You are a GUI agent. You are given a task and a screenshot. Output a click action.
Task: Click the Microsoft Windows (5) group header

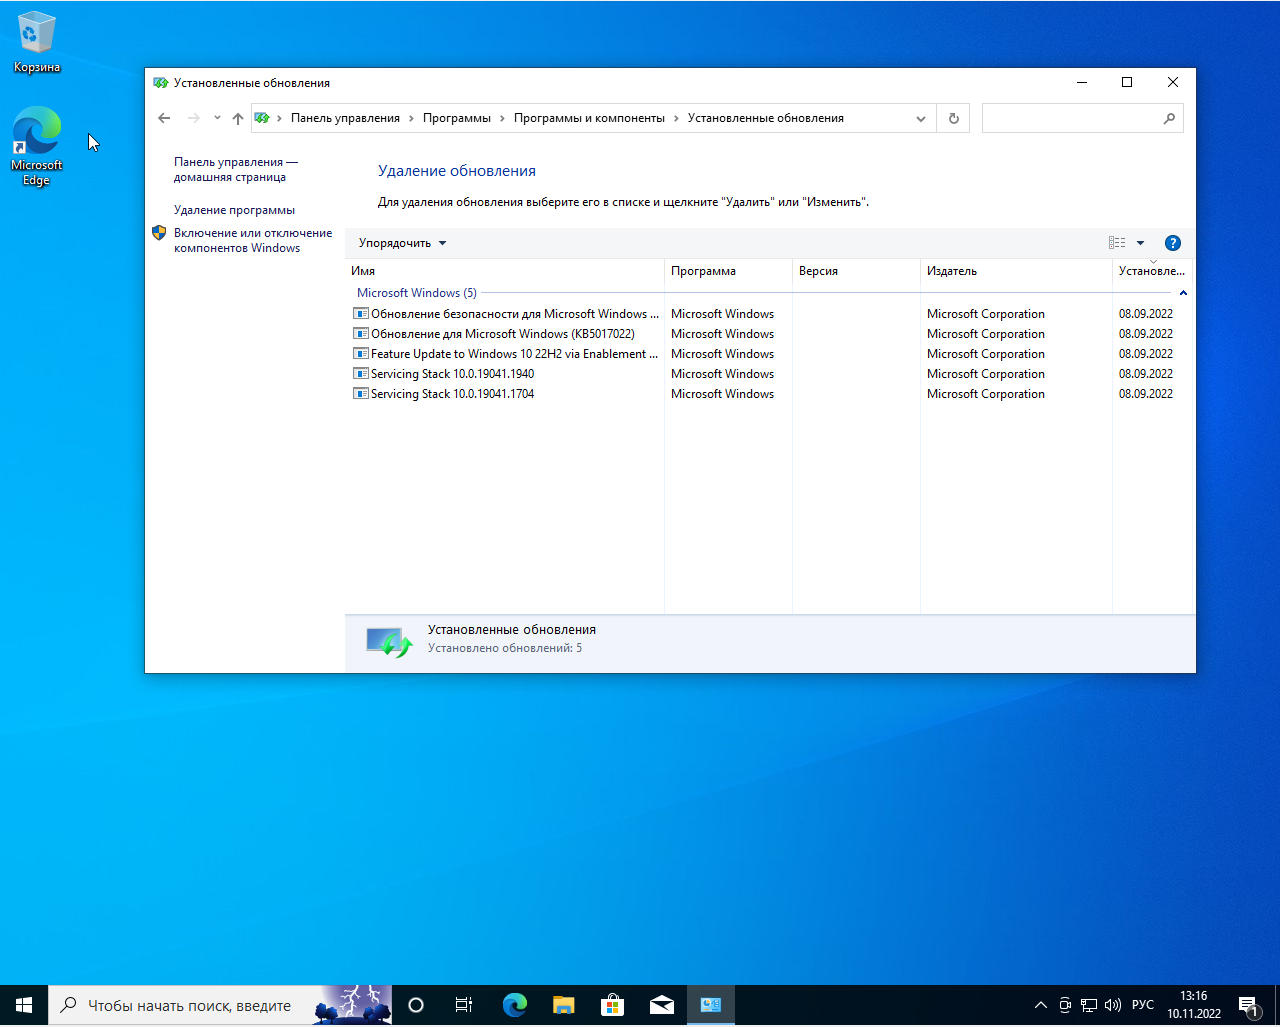pos(417,293)
